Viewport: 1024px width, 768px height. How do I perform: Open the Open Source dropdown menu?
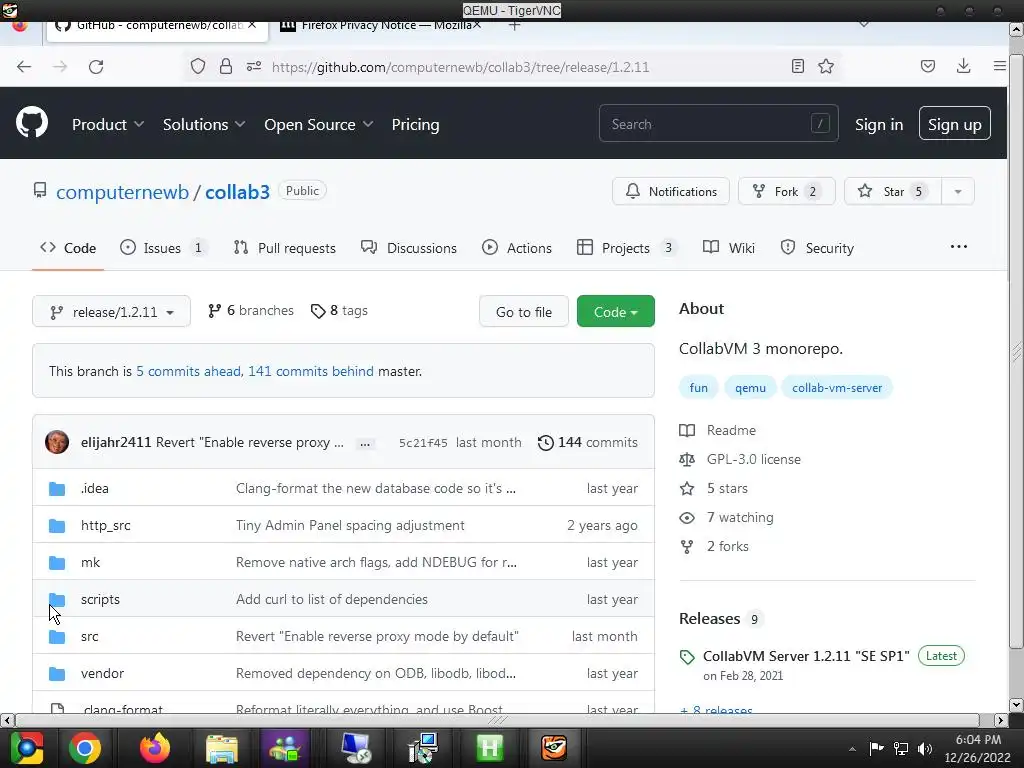(319, 124)
